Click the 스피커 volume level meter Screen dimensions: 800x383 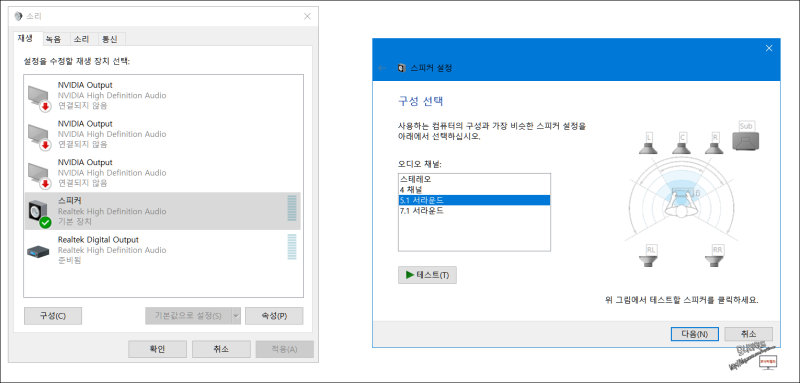[292, 208]
